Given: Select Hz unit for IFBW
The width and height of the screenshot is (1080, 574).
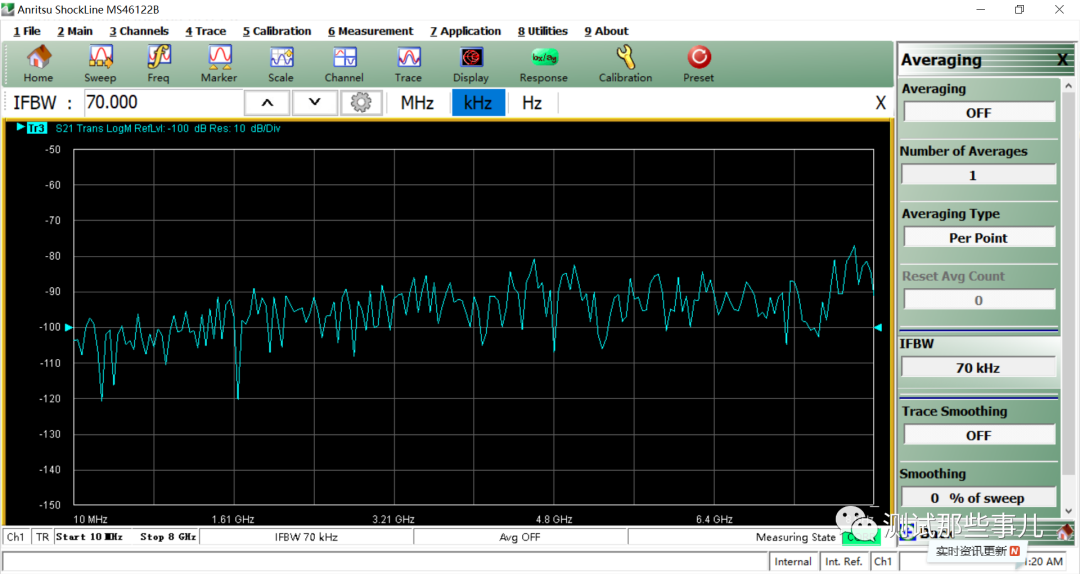Looking at the screenshot, I should pyautogui.click(x=532, y=103).
